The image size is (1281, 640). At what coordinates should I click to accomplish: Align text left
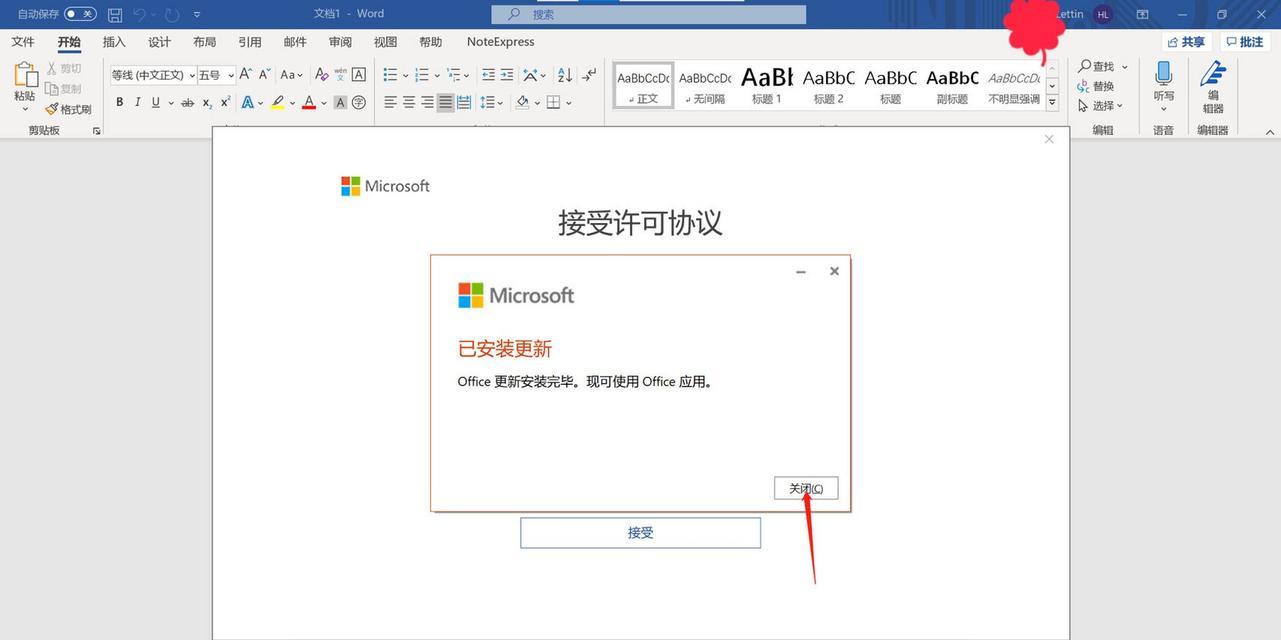(x=391, y=102)
